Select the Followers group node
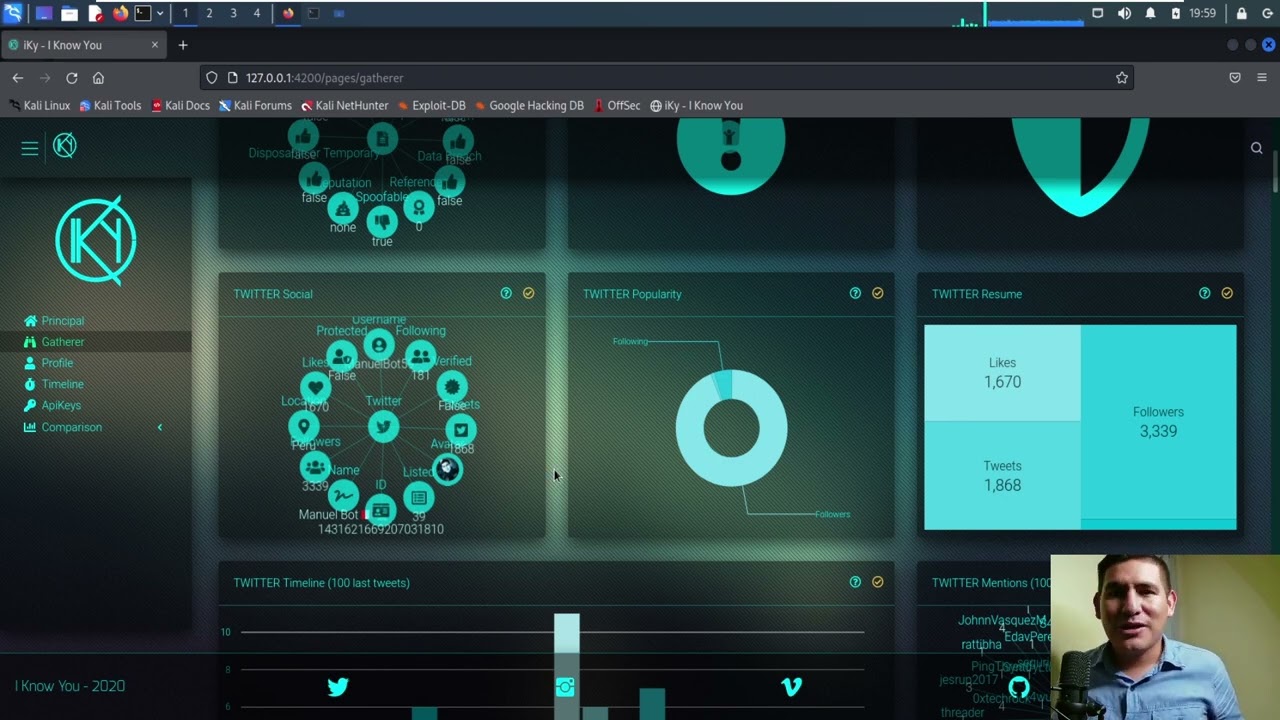Screen dimensions: 1280x720 point(315,466)
